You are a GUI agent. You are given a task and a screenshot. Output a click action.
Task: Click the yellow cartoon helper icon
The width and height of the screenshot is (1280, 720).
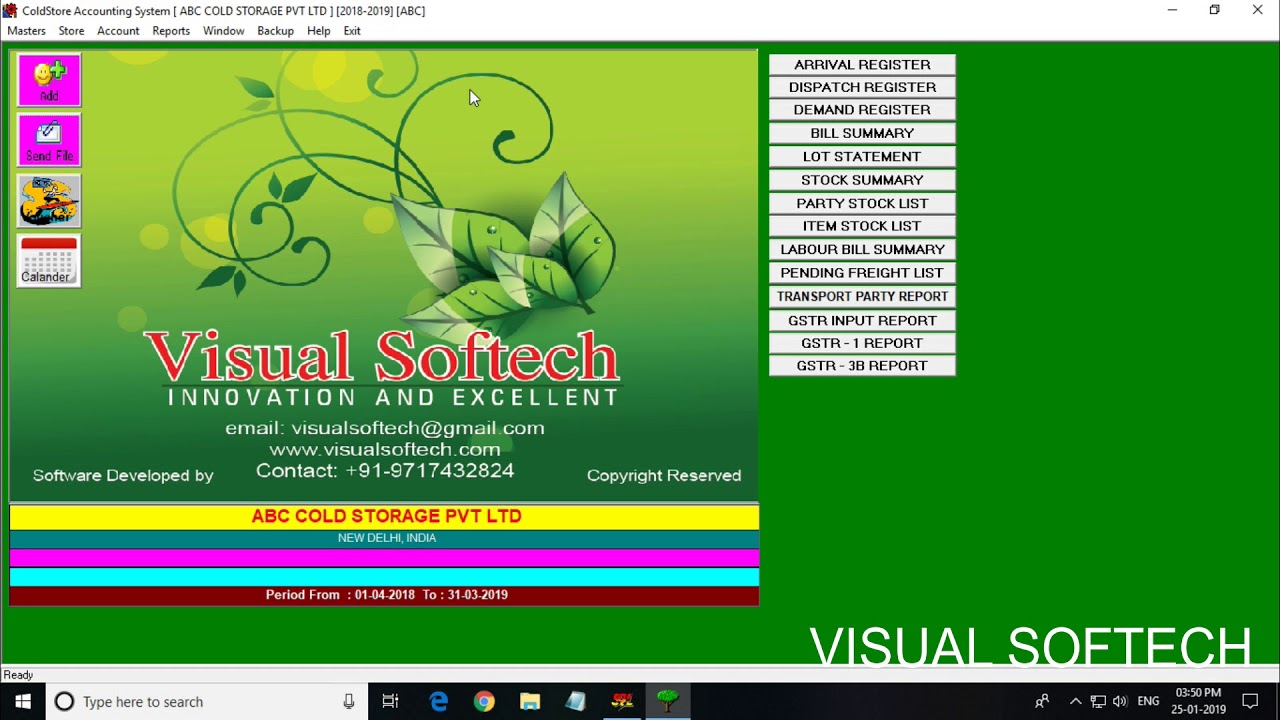tap(49, 201)
